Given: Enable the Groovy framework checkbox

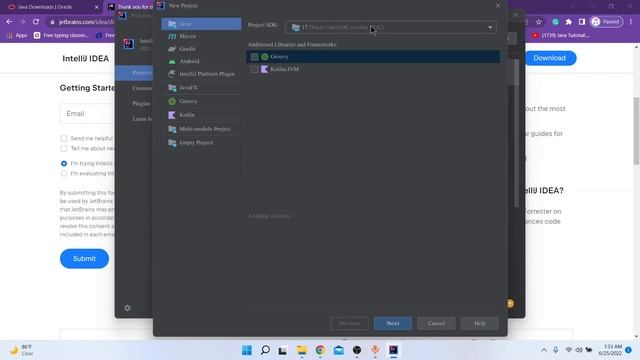Looking at the screenshot, I should tap(254, 57).
